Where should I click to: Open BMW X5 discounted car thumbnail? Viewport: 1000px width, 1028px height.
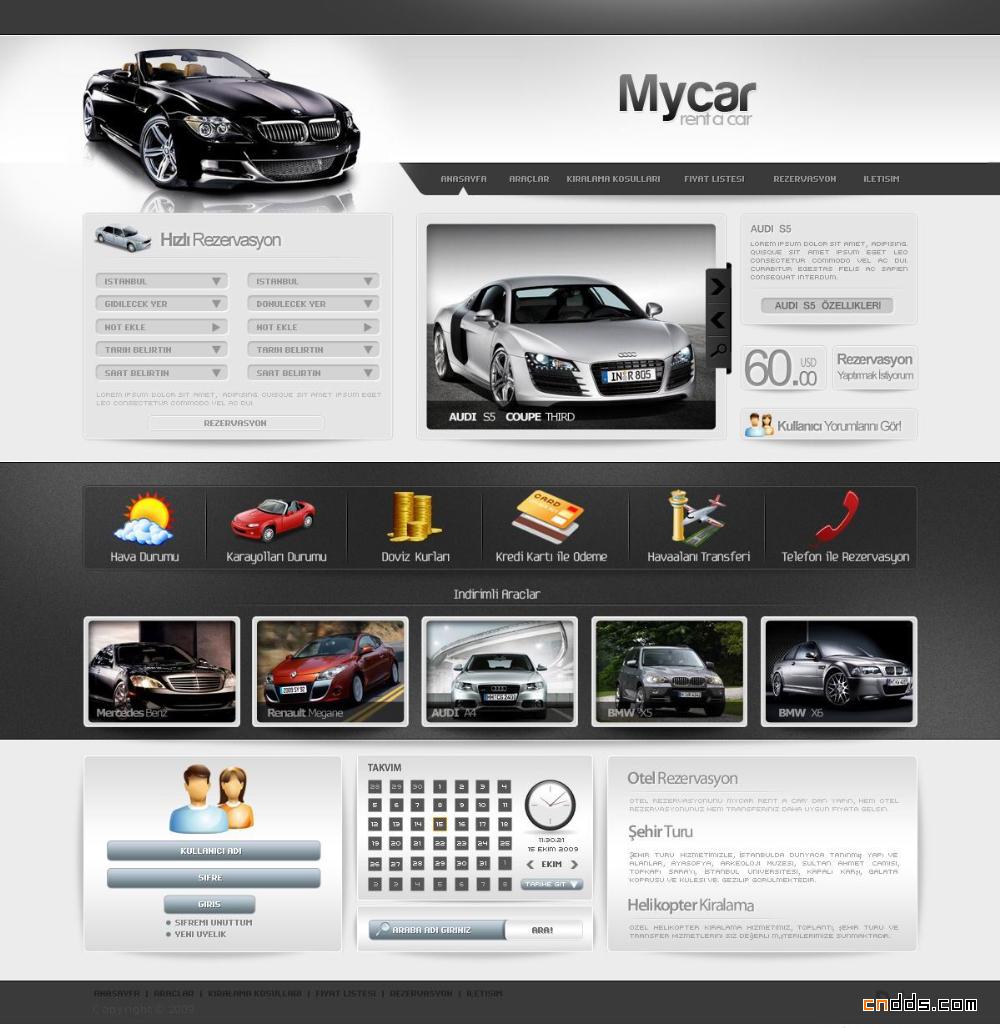[x=670, y=671]
